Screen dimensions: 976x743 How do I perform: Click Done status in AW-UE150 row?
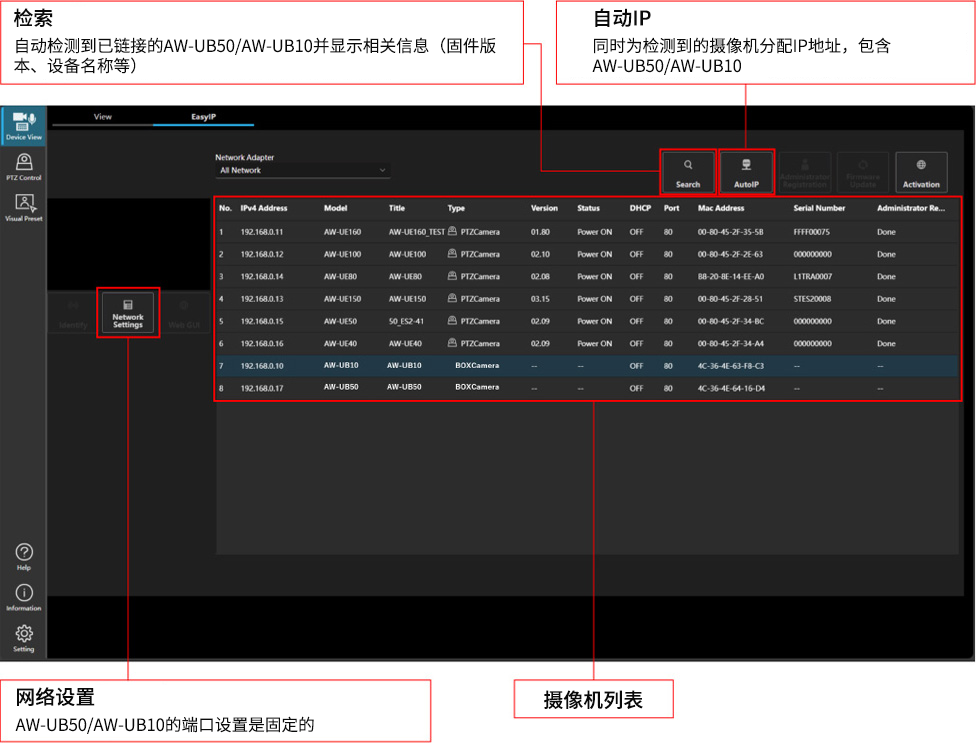[x=886, y=299]
